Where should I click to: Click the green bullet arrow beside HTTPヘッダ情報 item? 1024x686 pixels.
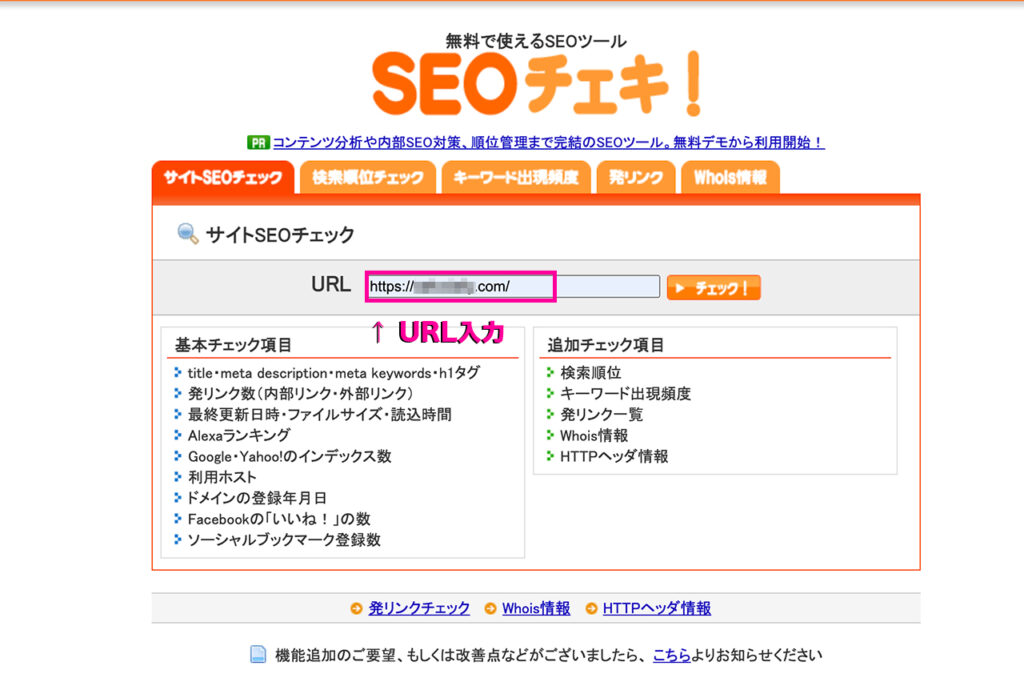click(551, 456)
